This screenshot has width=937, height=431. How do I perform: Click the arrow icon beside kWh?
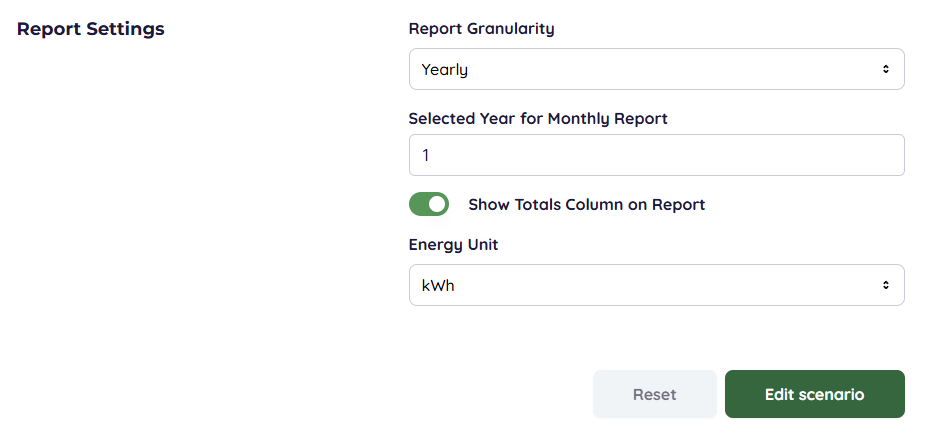[x=885, y=285]
